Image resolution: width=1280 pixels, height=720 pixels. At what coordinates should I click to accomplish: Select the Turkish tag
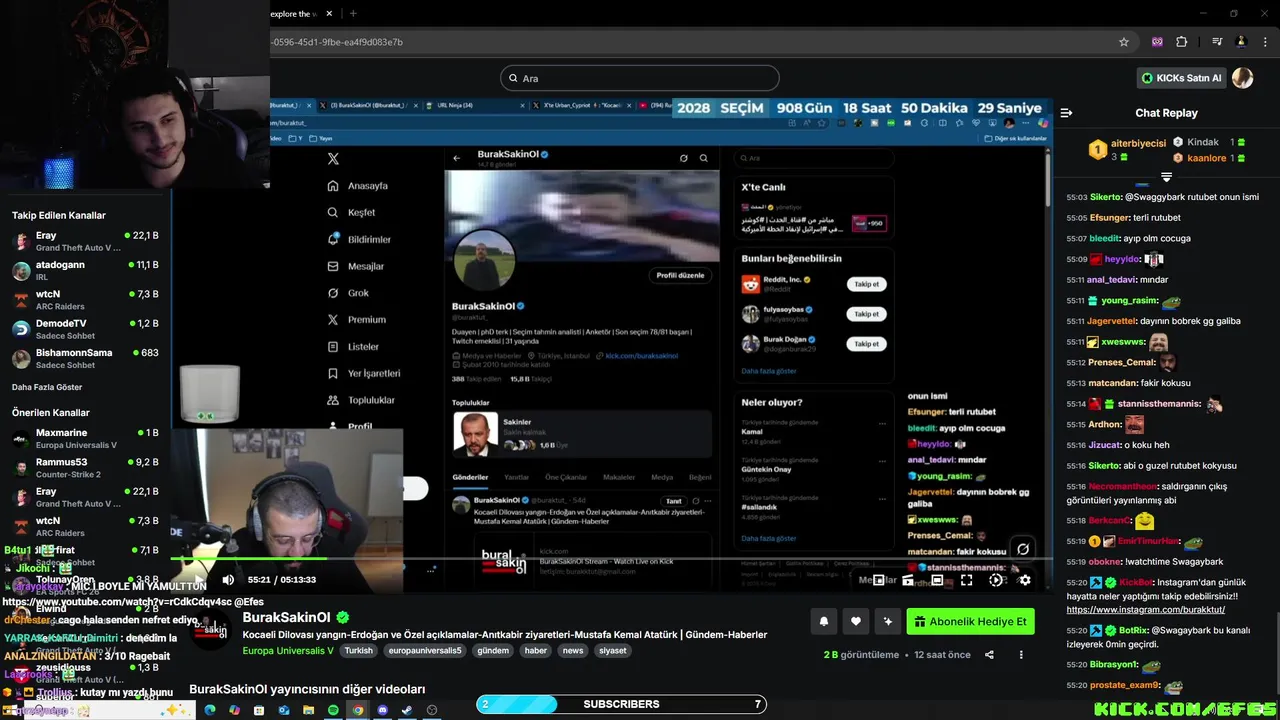(x=358, y=650)
